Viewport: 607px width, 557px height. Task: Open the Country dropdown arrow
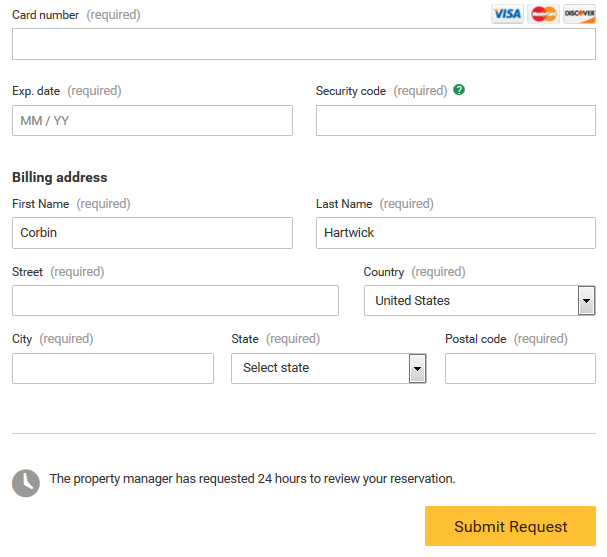[x=586, y=301]
